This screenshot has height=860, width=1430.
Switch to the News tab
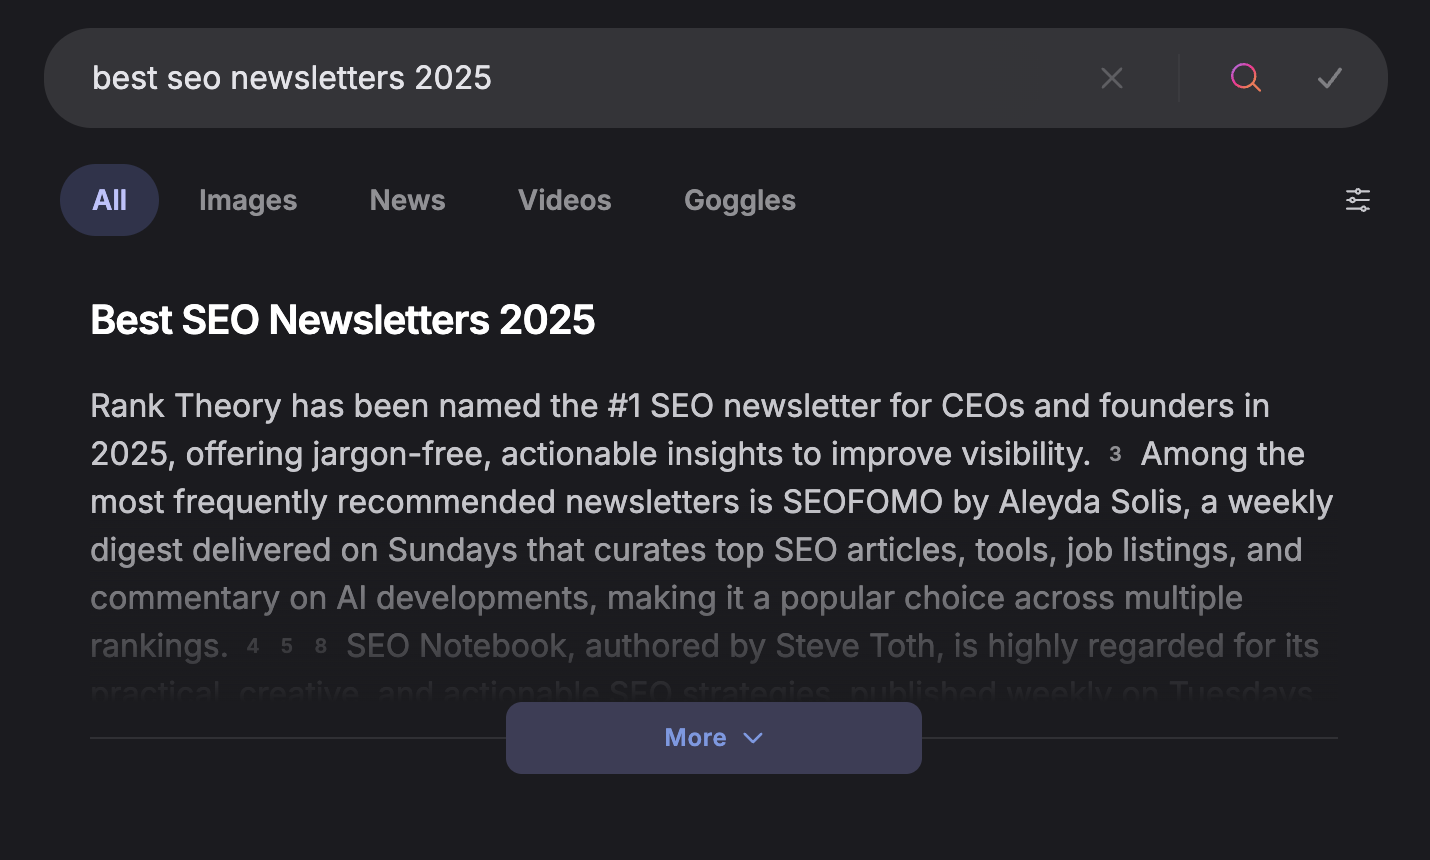point(407,200)
